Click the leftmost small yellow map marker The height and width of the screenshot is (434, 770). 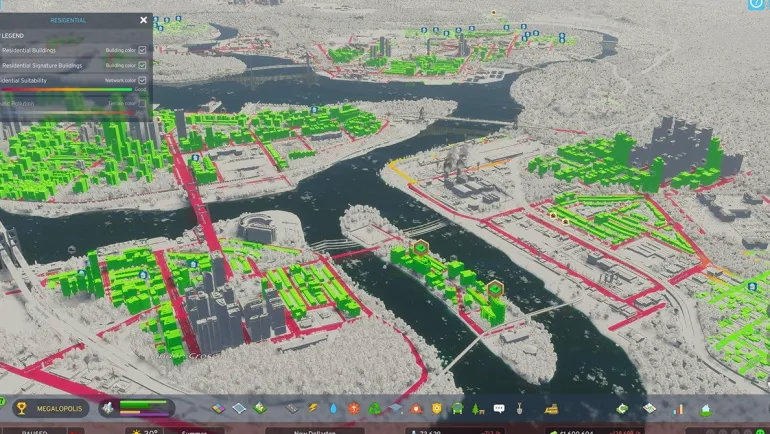point(158,119)
